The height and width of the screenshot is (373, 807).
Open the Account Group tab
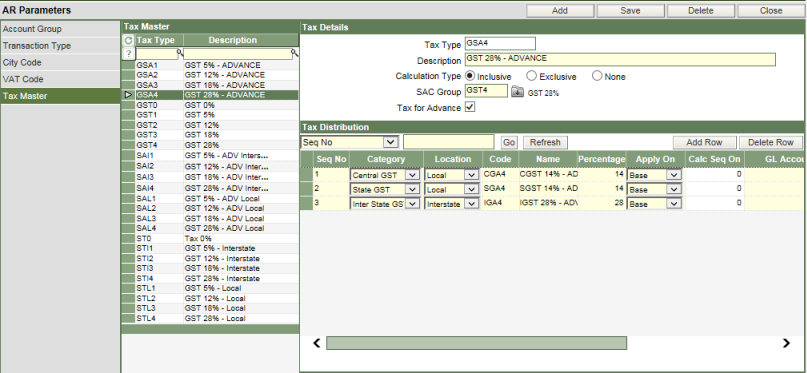[60, 29]
